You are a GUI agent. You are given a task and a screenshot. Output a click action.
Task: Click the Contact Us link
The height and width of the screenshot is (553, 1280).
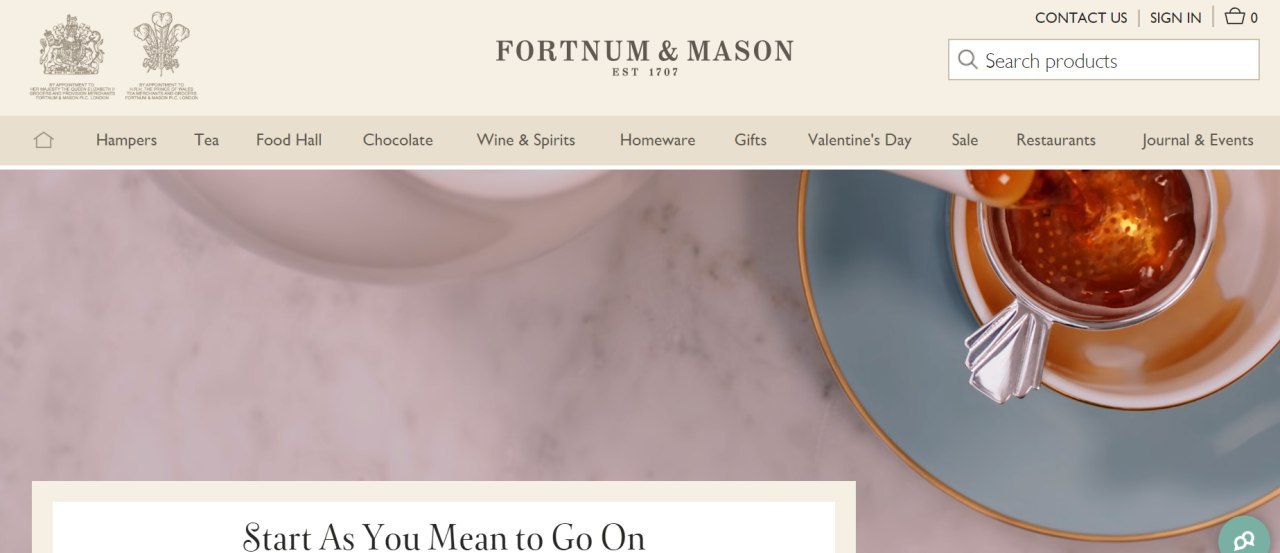(x=1081, y=17)
